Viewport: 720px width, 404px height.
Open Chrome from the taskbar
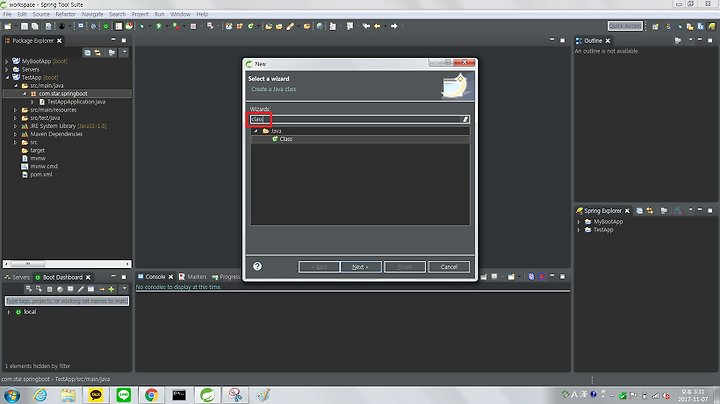tap(151, 395)
